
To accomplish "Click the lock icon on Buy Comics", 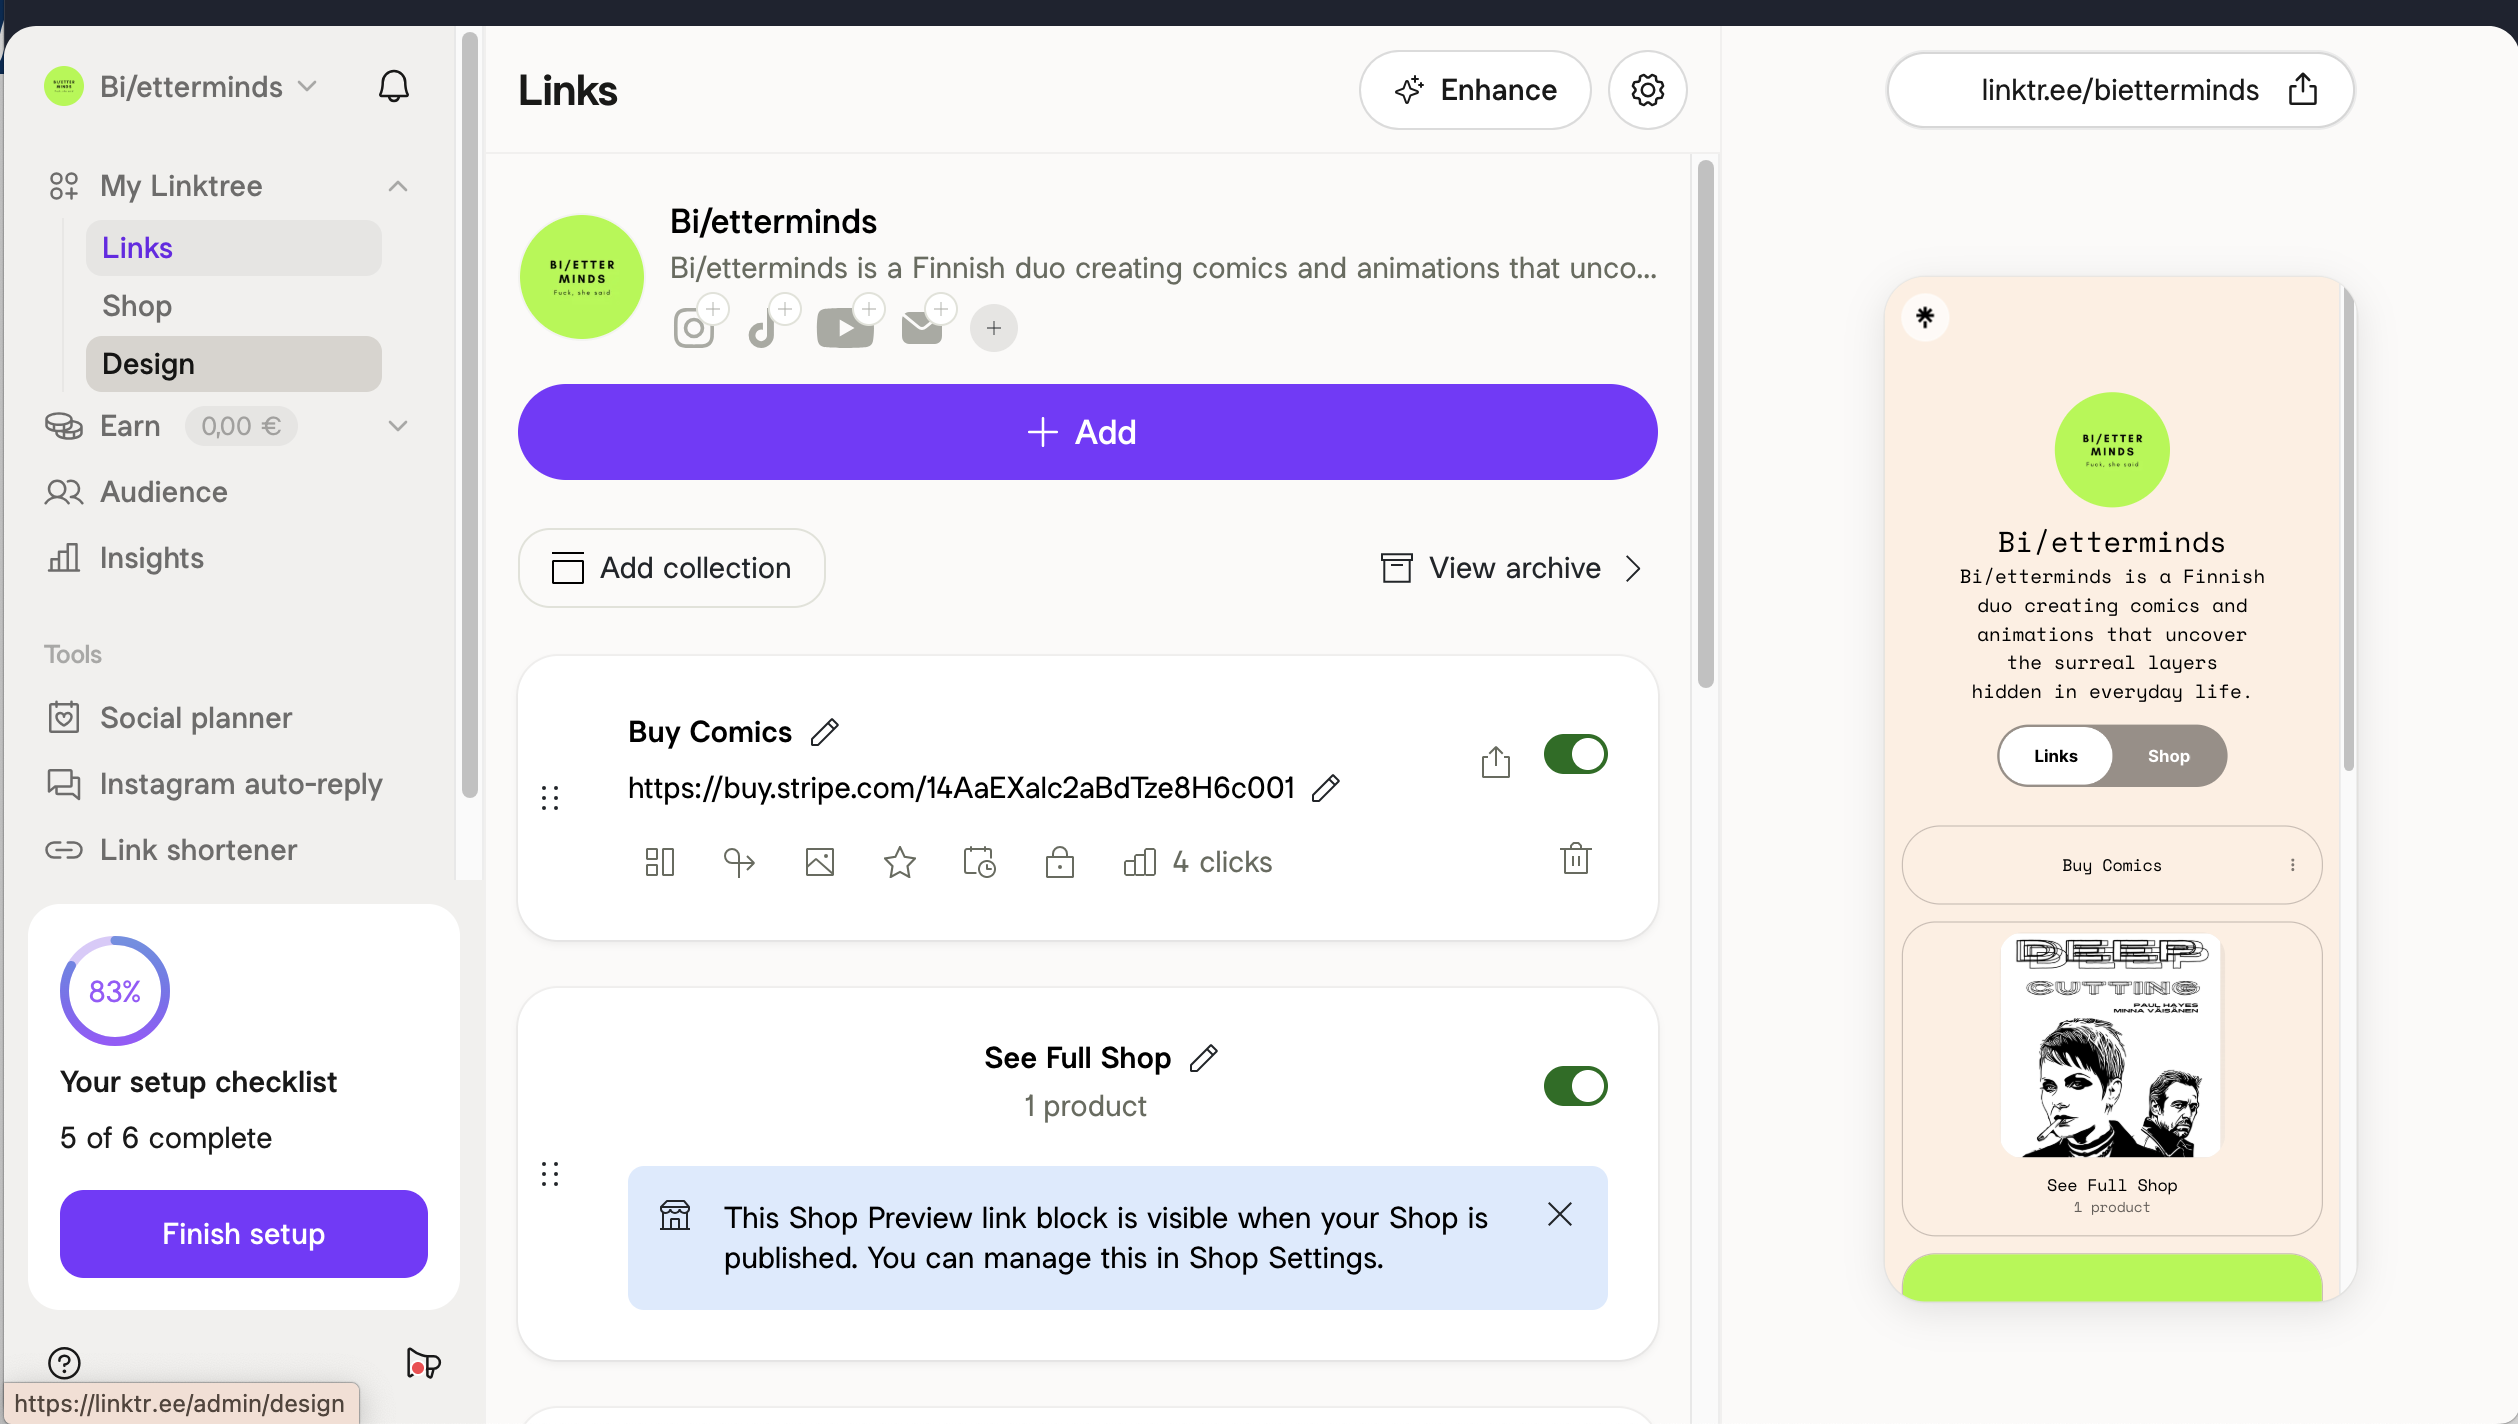I will coord(1059,862).
